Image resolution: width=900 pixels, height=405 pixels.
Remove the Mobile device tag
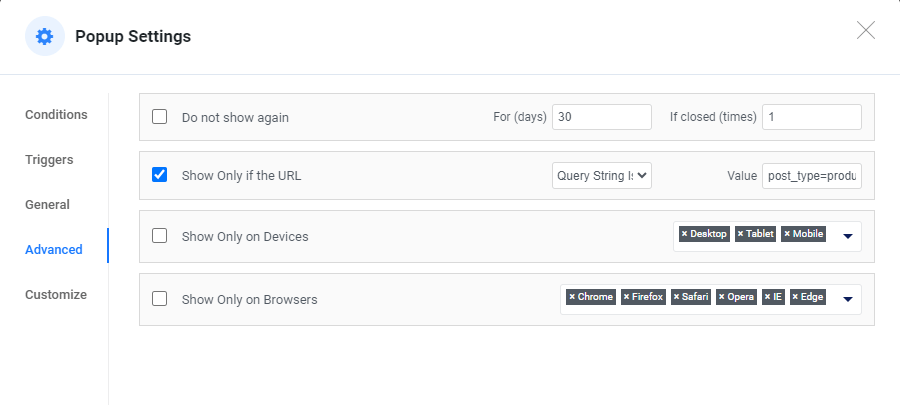click(787, 234)
